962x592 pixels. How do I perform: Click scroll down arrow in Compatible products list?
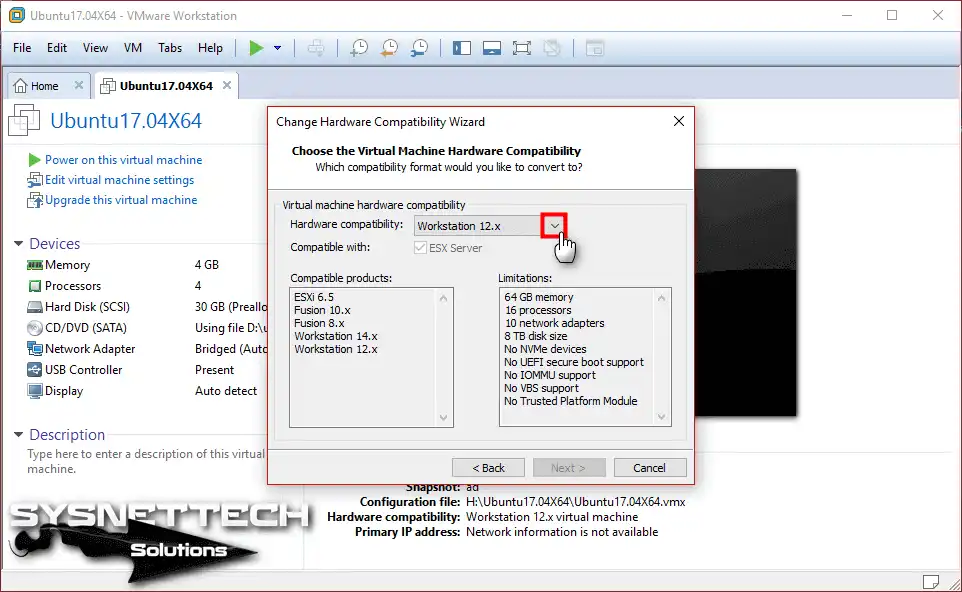point(443,418)
